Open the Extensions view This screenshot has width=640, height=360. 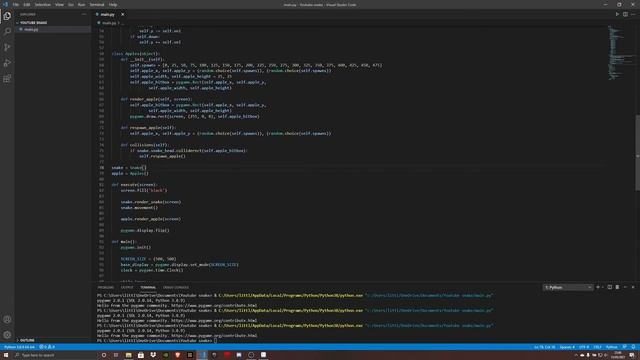(7, 78)
